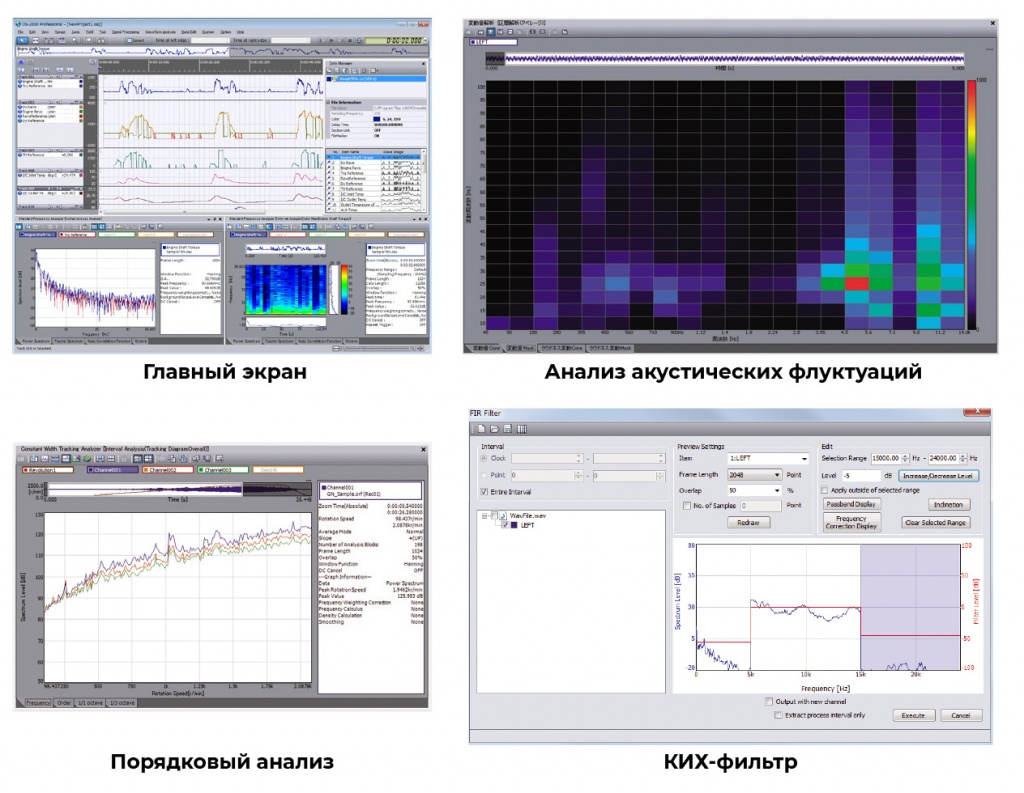Check Output with new channel option
Image resolution: width=1024 pixels, height=793 pixels.
(x=768, y=701)
